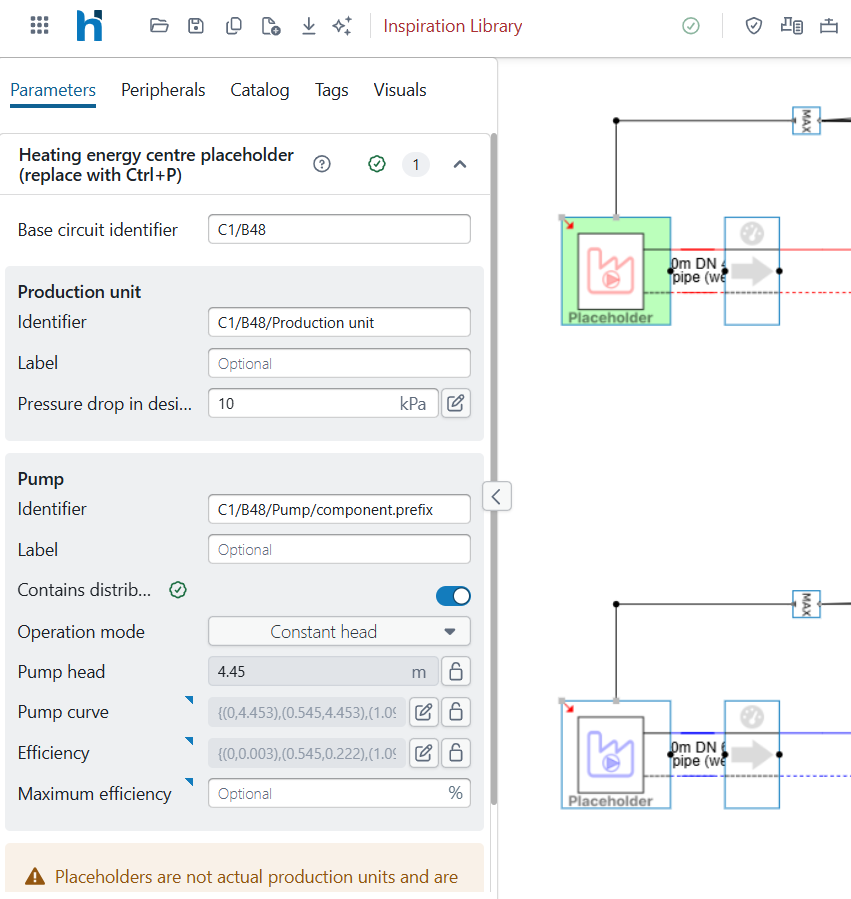Click the Hysopt 'h' logo
The width and height of the screenshot is (851, 899).
(x=89, y=26)
